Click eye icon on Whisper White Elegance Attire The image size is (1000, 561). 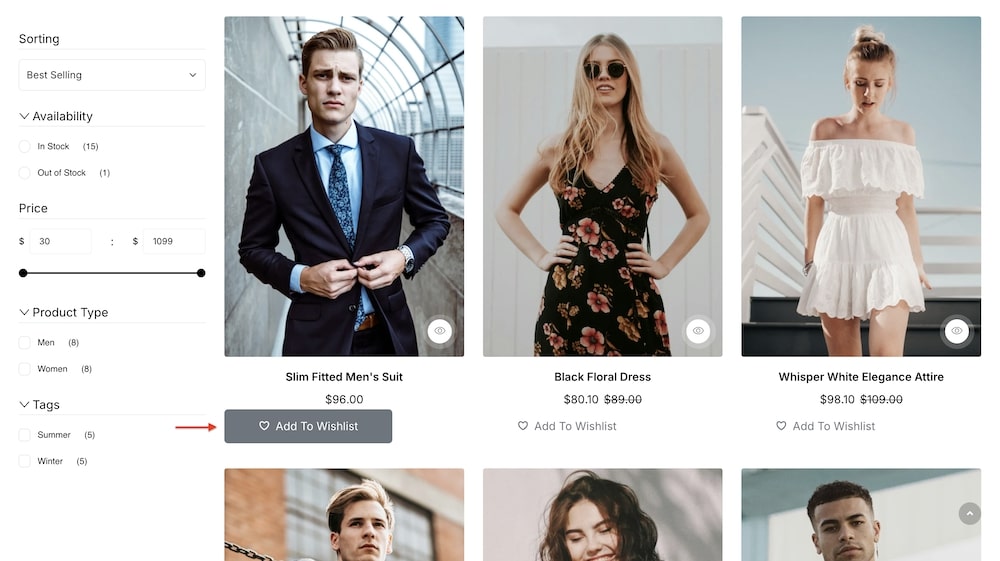pos(957,331)
